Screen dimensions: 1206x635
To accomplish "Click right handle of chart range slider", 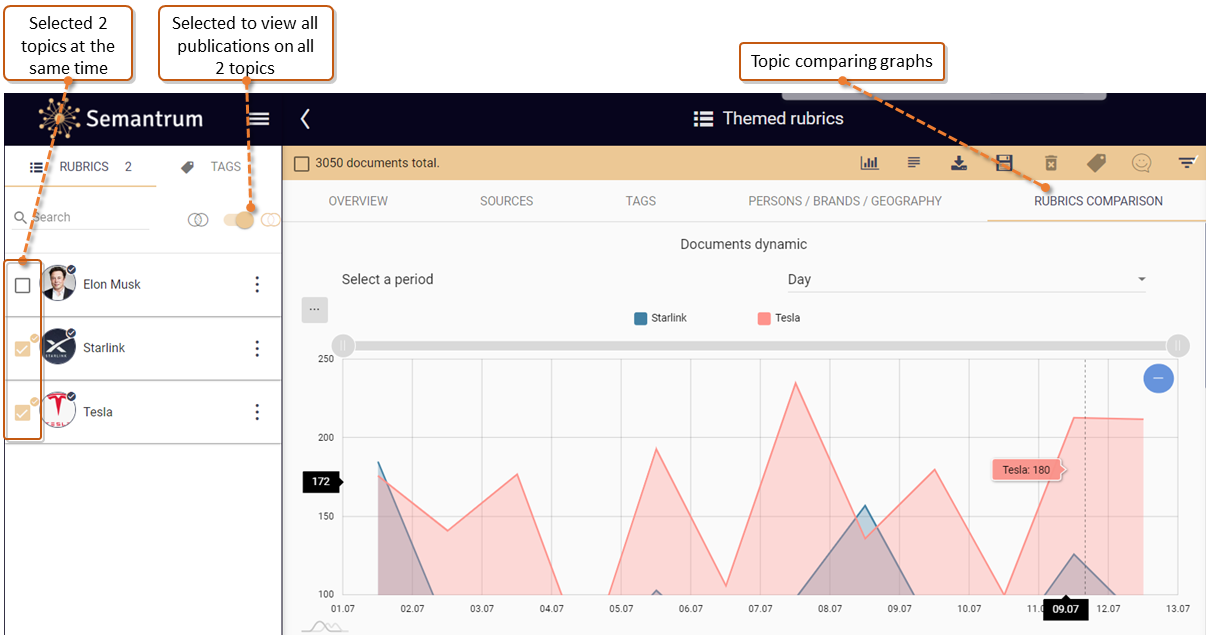I will pyautogui.click(x=1178, y=345).
